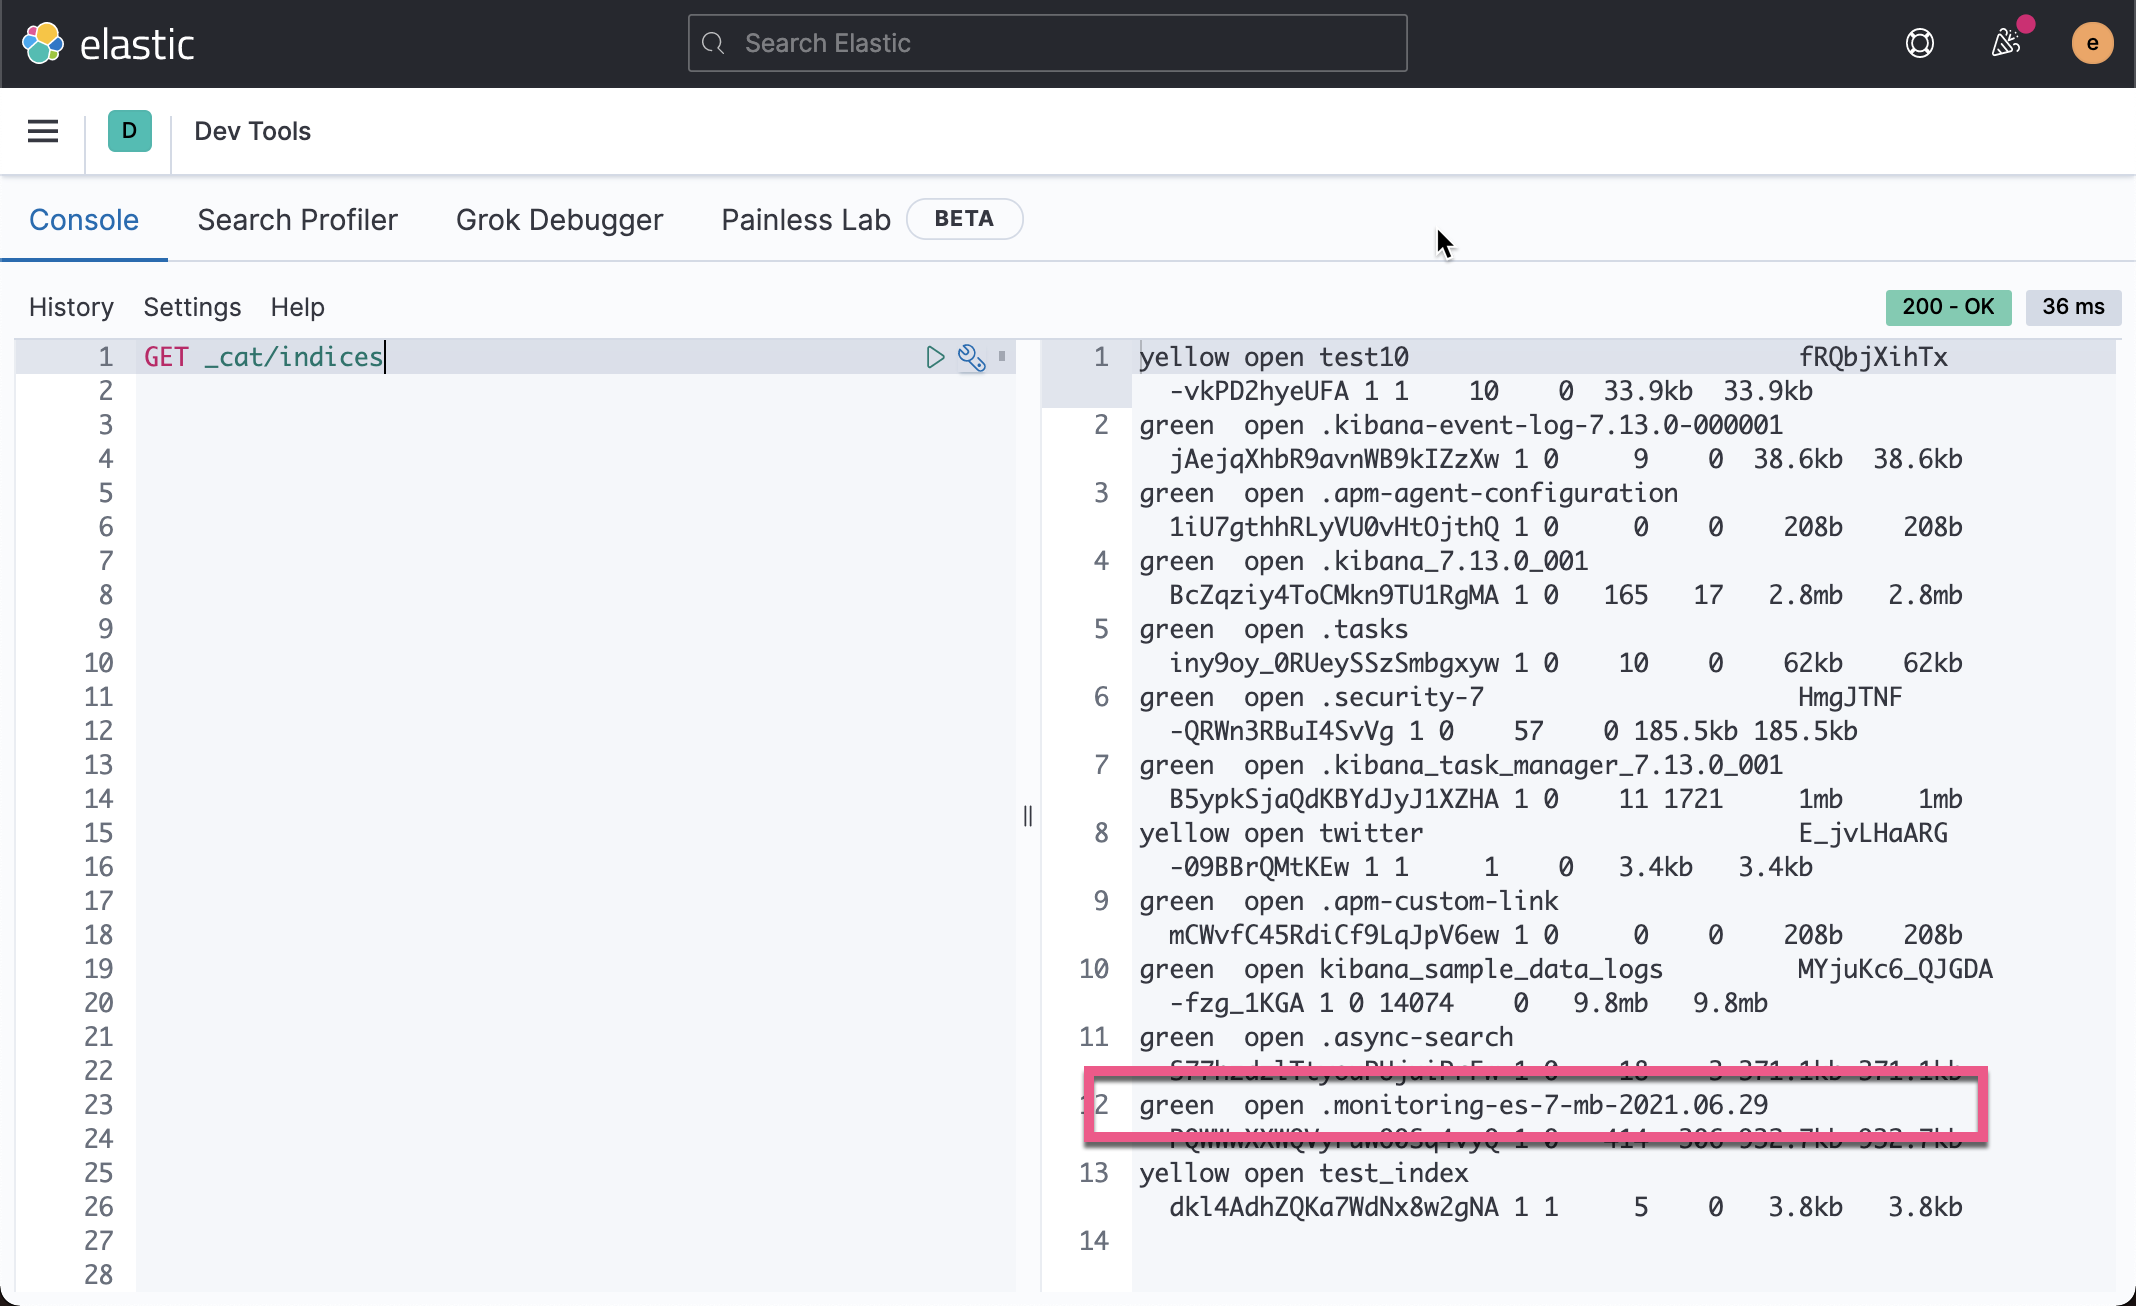Open the console Help menu
2136x1306 pixels.
coord(297,307)
